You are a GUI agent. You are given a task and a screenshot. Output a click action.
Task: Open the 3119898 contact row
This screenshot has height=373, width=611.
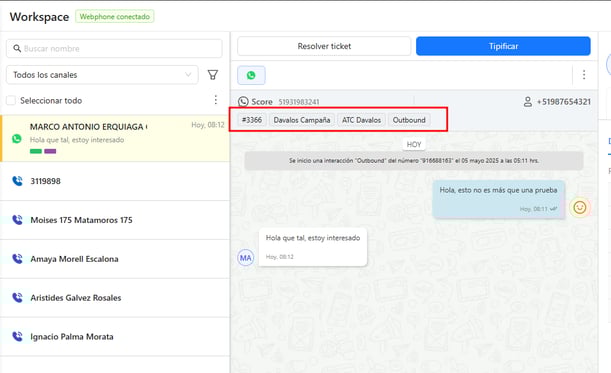coord(115,181)
